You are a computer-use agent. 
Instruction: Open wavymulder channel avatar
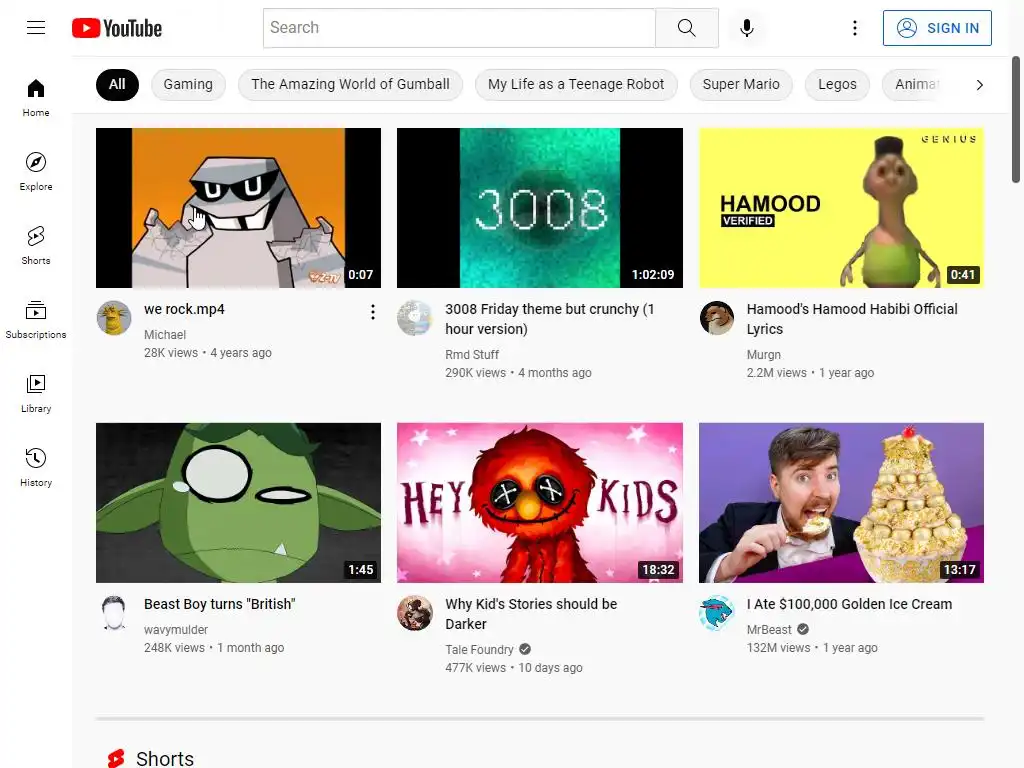tap(114, 613)
